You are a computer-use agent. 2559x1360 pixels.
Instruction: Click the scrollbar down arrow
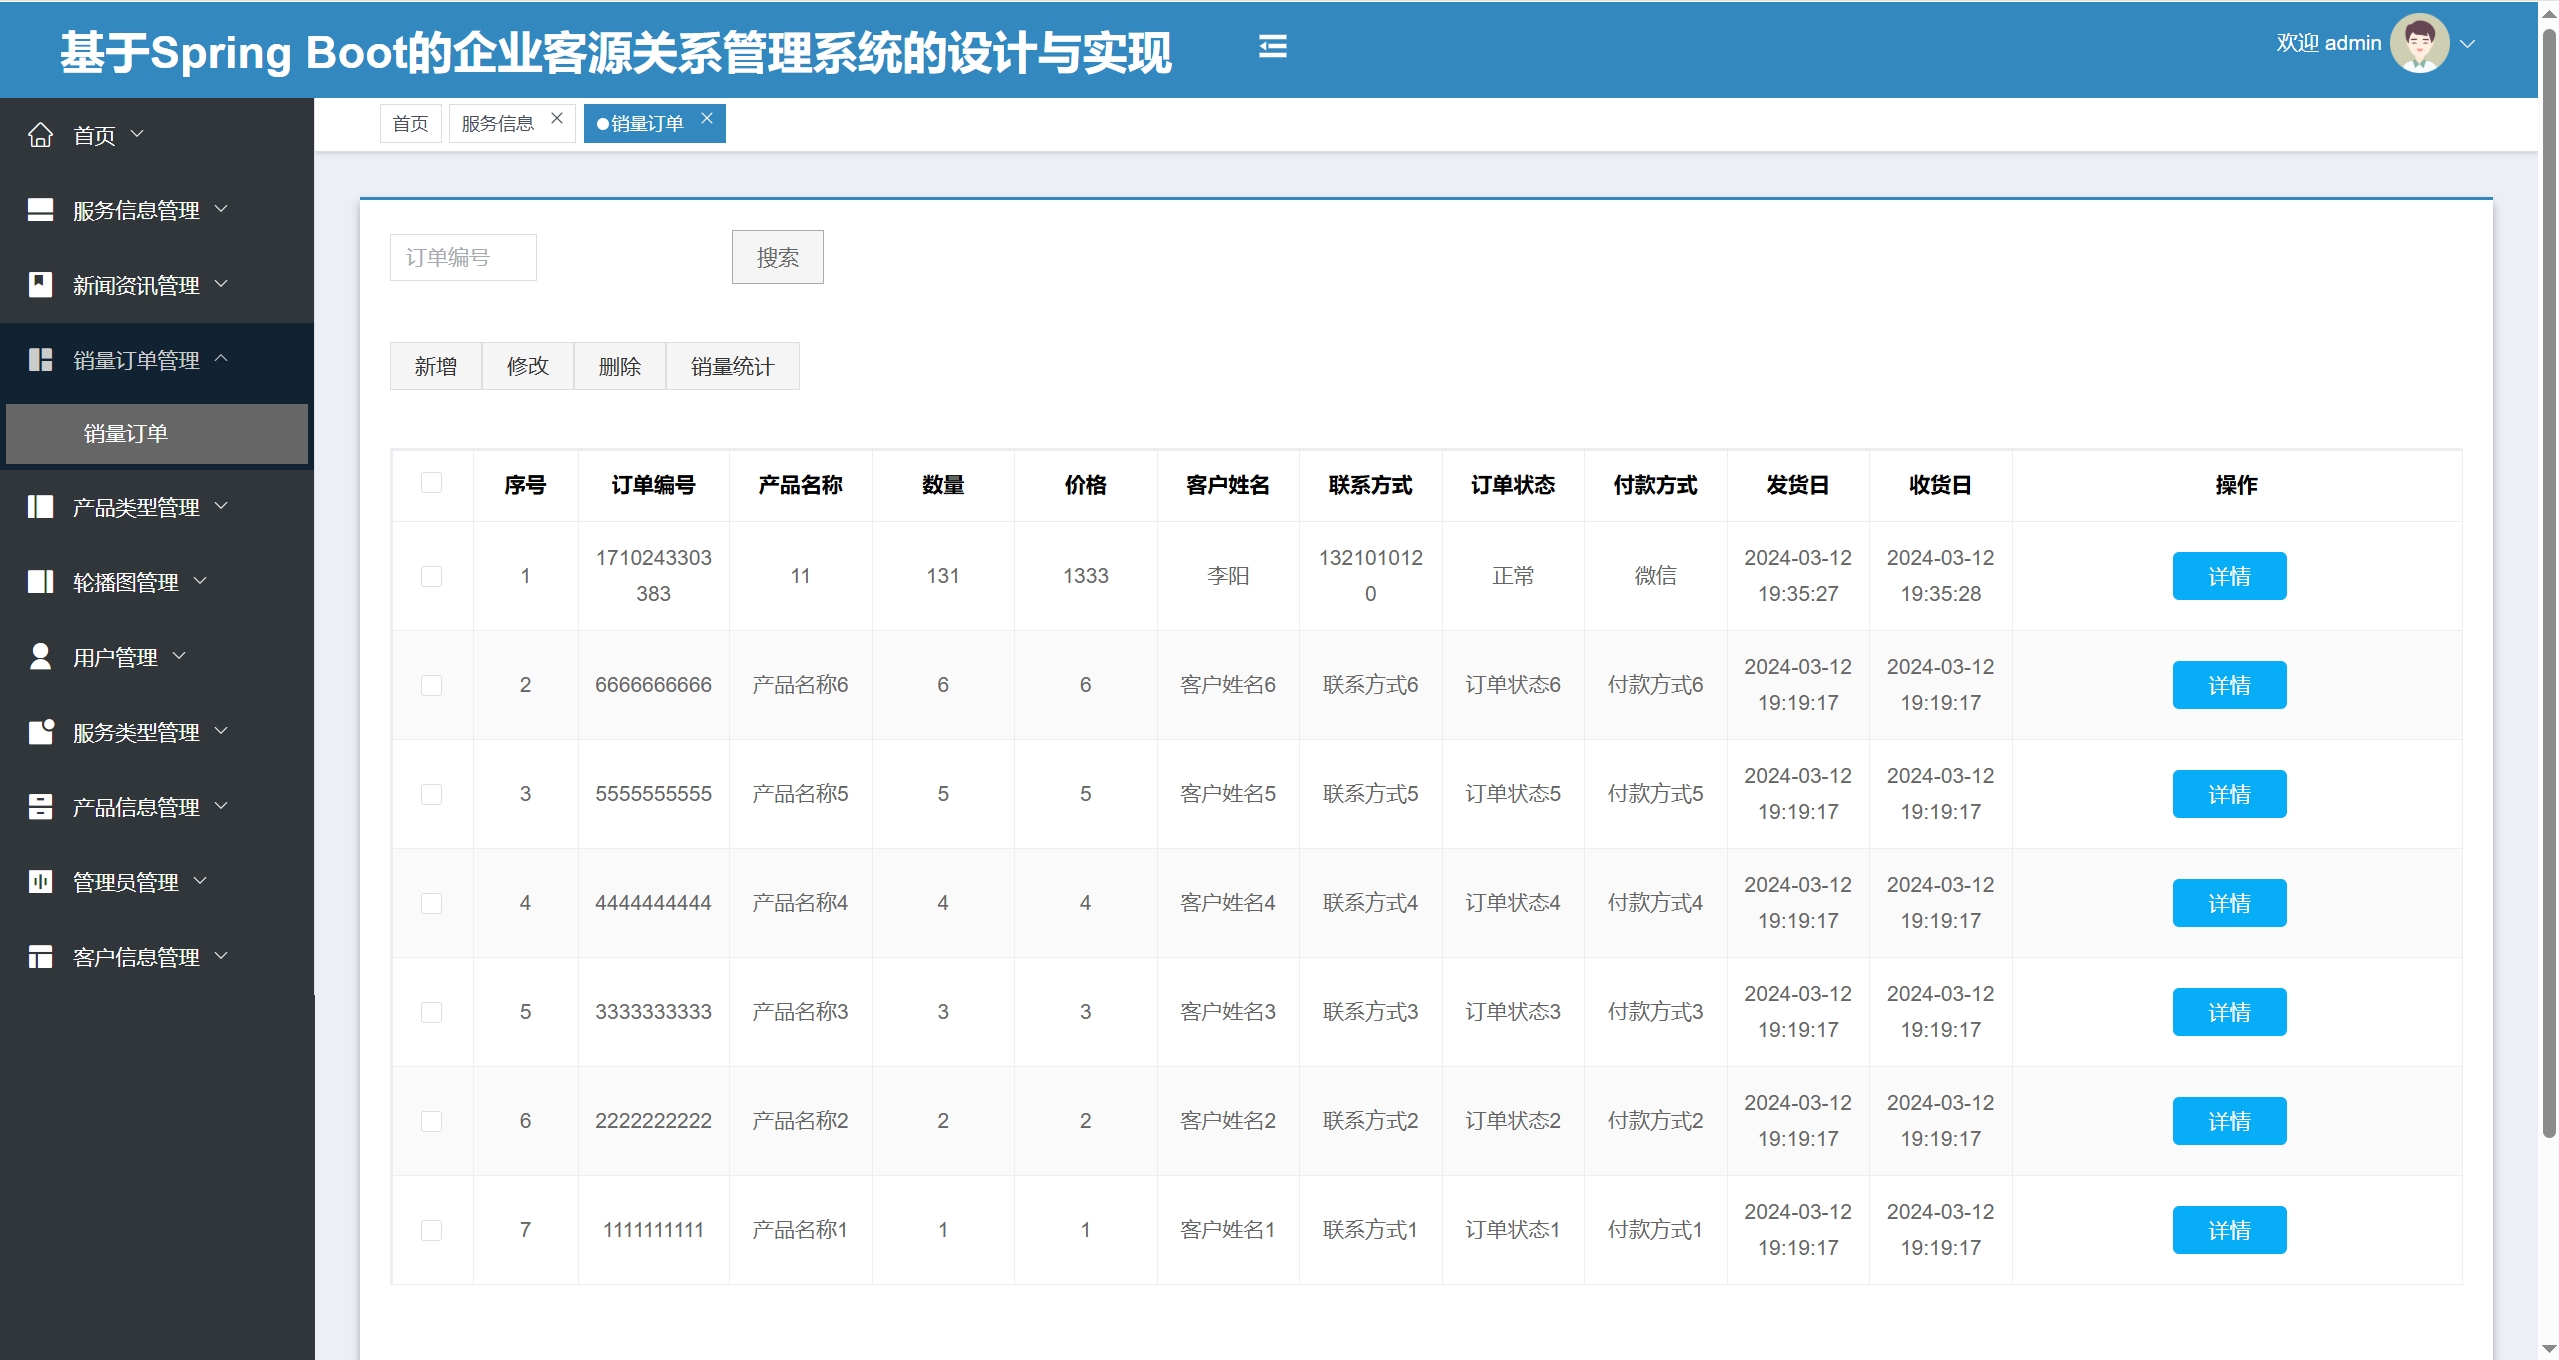coord(2549,1349)
